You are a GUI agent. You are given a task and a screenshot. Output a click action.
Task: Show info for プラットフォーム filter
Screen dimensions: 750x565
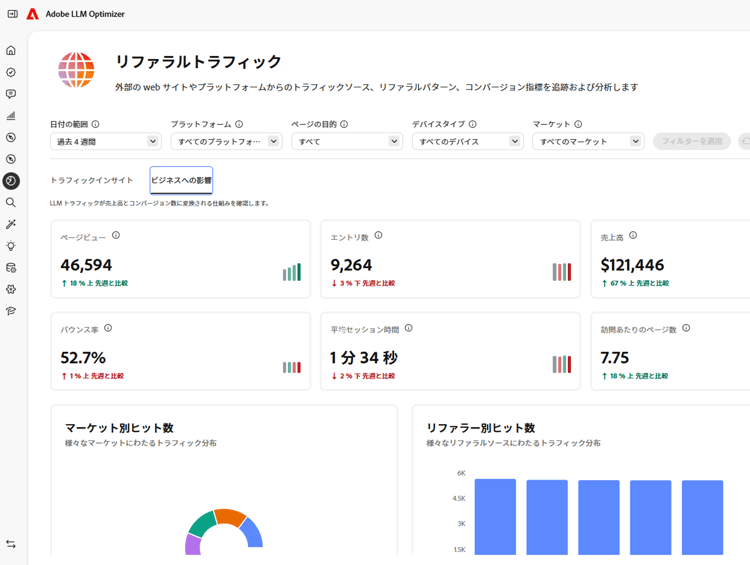coord(239,124)
